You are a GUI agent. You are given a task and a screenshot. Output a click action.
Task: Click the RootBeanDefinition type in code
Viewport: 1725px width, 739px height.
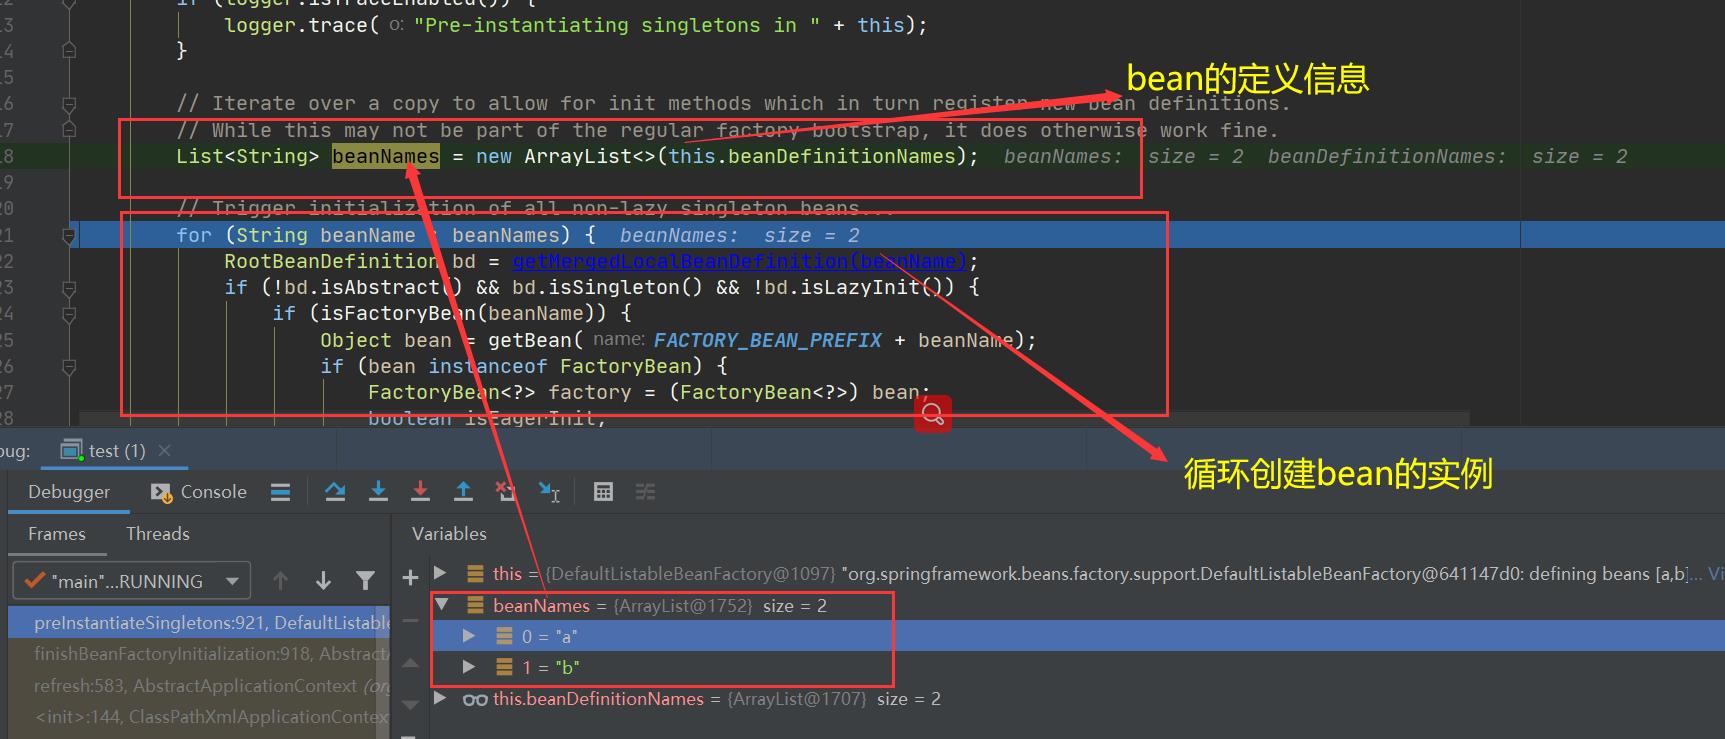[x=331, y=261]
